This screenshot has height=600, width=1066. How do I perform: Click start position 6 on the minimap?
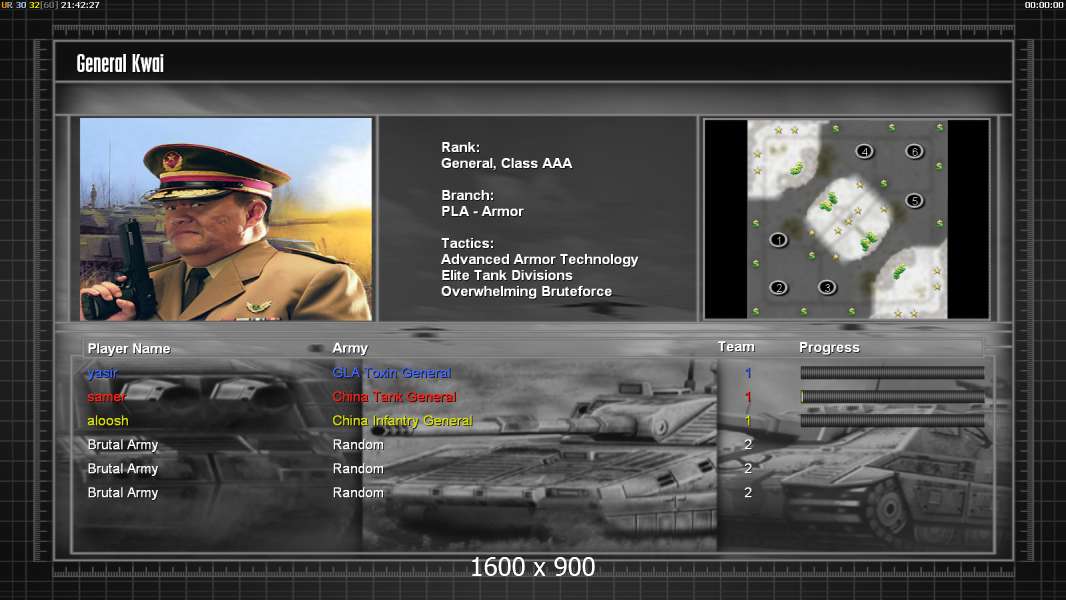[x=914, y=151]
